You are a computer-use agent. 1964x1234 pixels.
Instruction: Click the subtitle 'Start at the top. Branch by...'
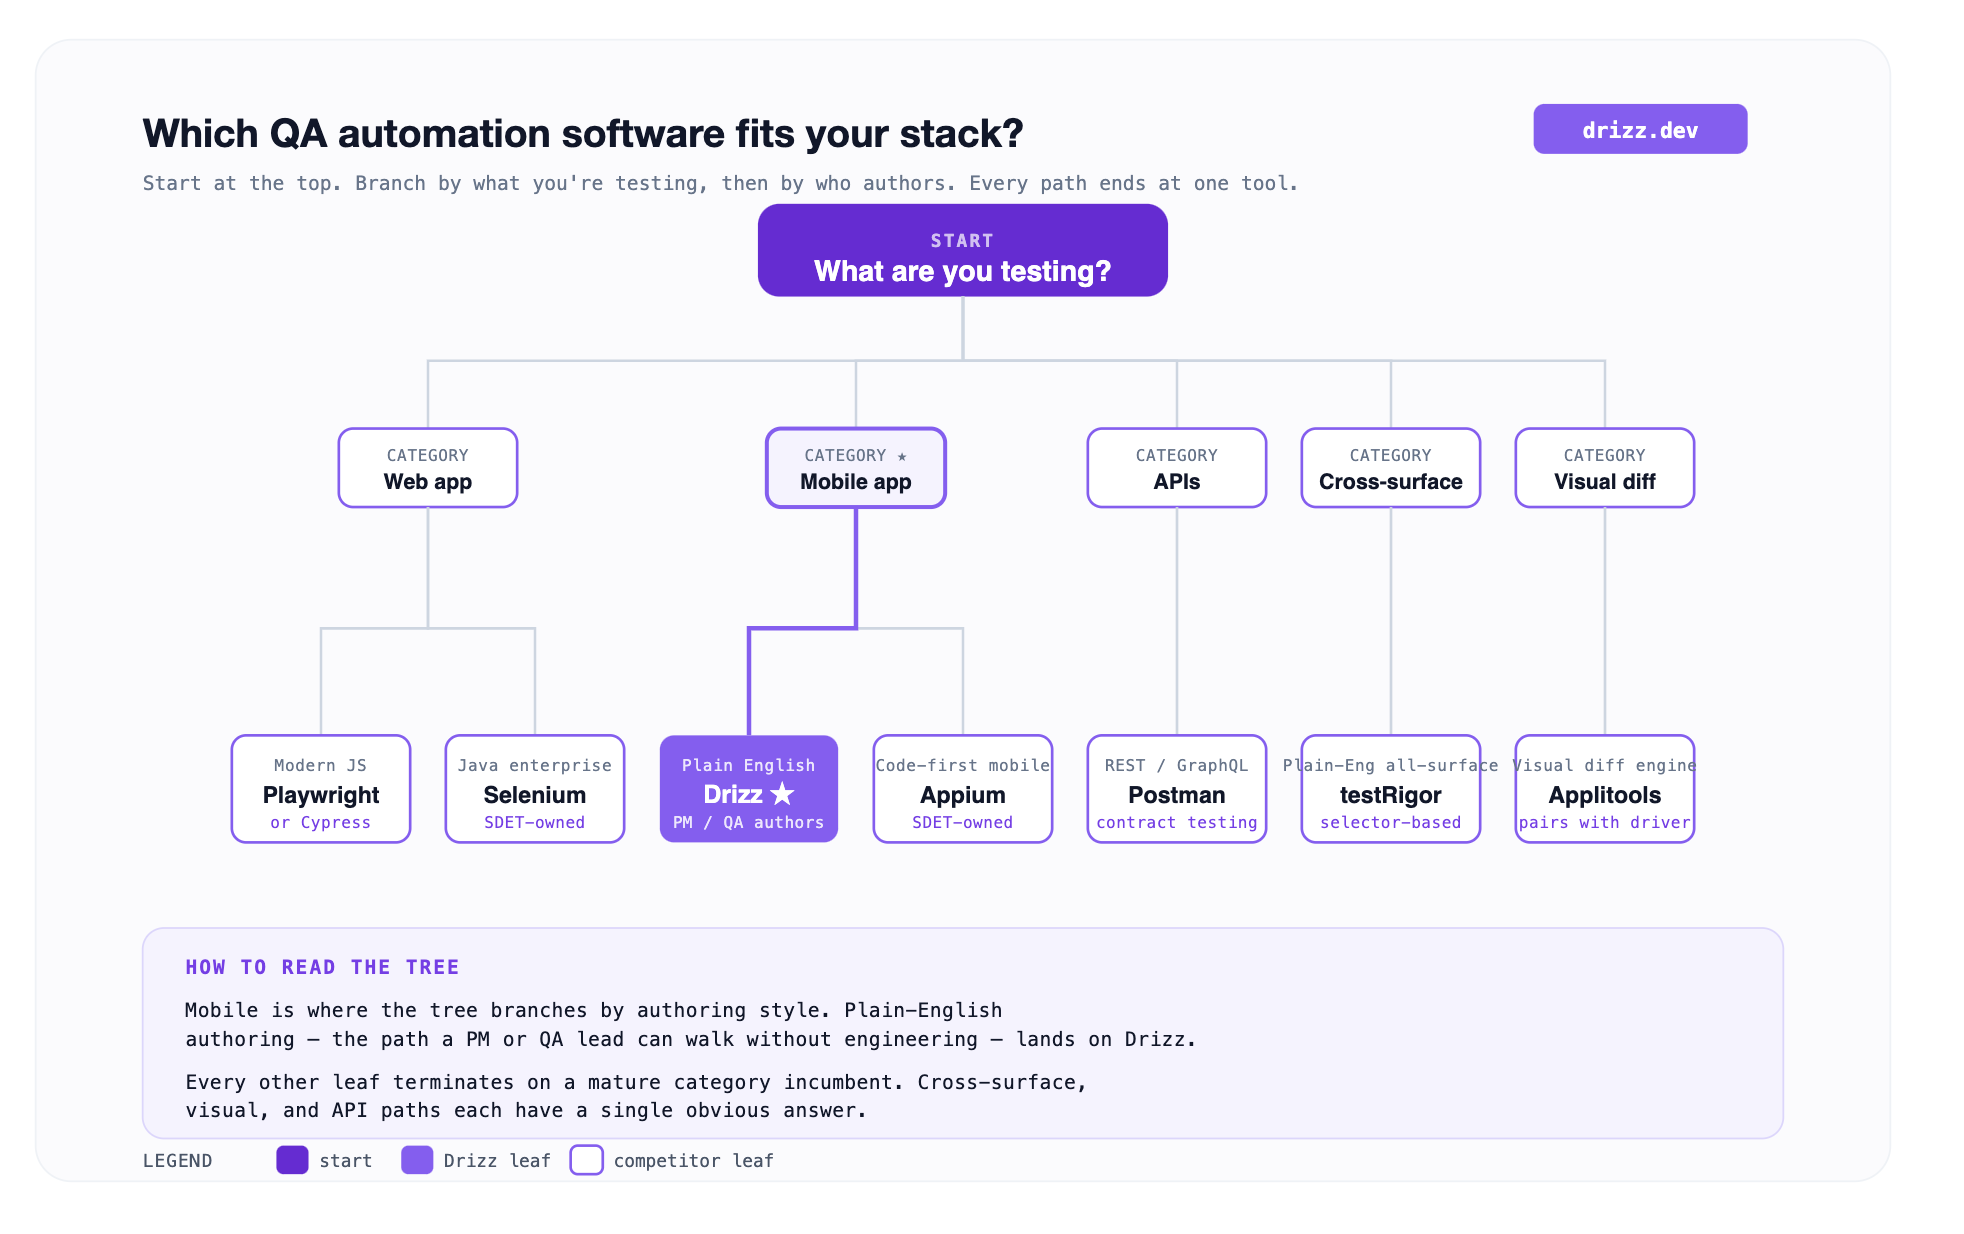720,183
